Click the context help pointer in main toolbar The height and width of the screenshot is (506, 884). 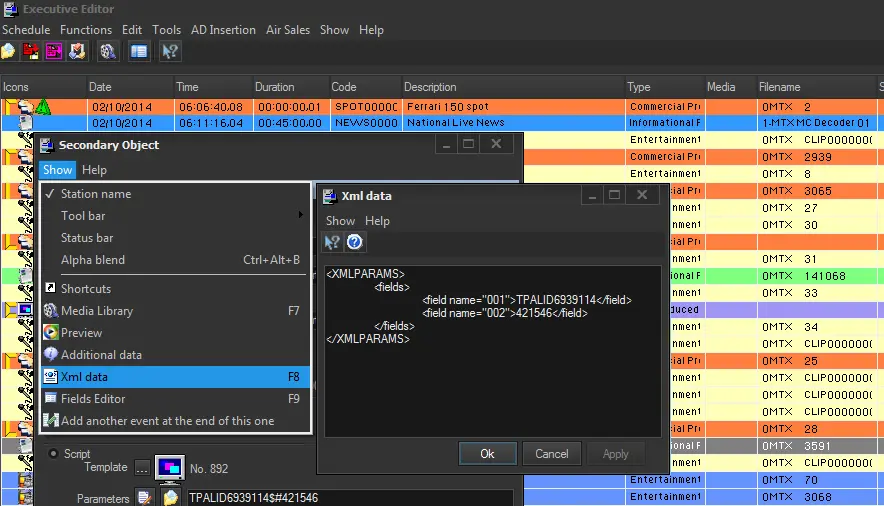[170, 50]
